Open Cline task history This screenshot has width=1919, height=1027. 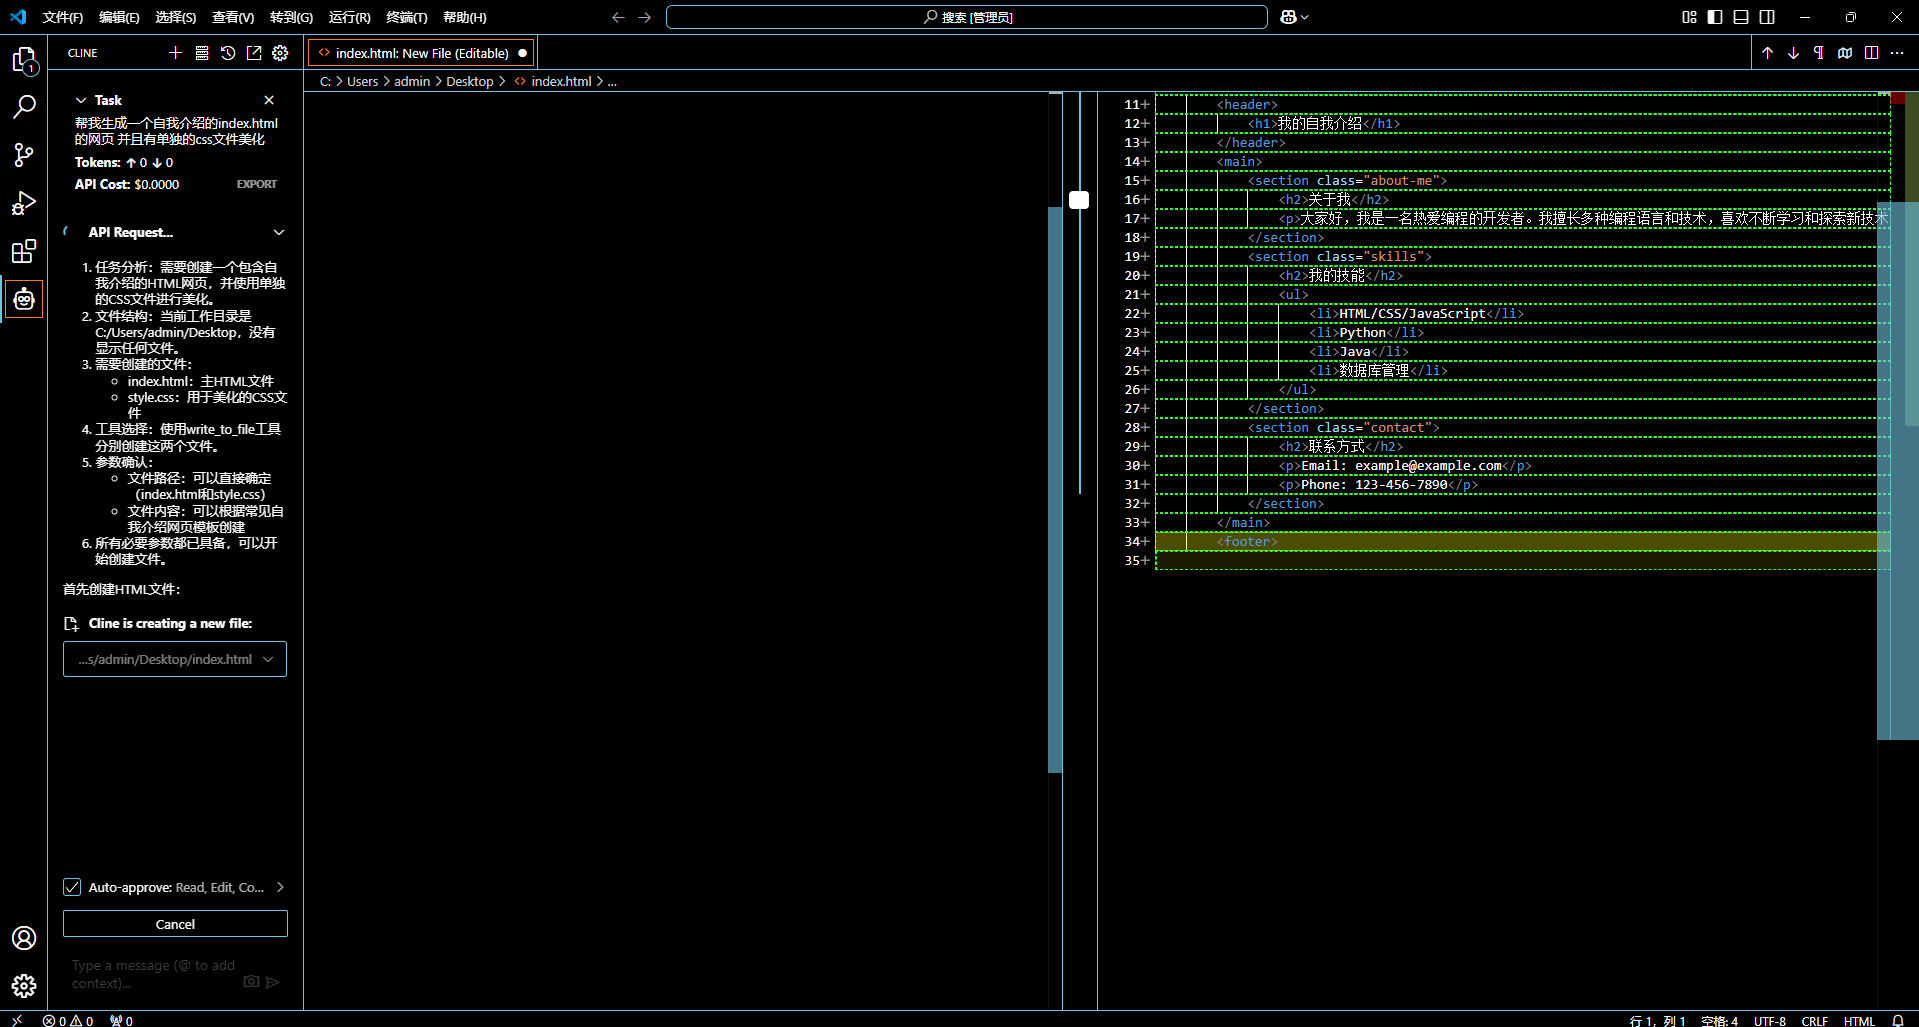[228, 53]
